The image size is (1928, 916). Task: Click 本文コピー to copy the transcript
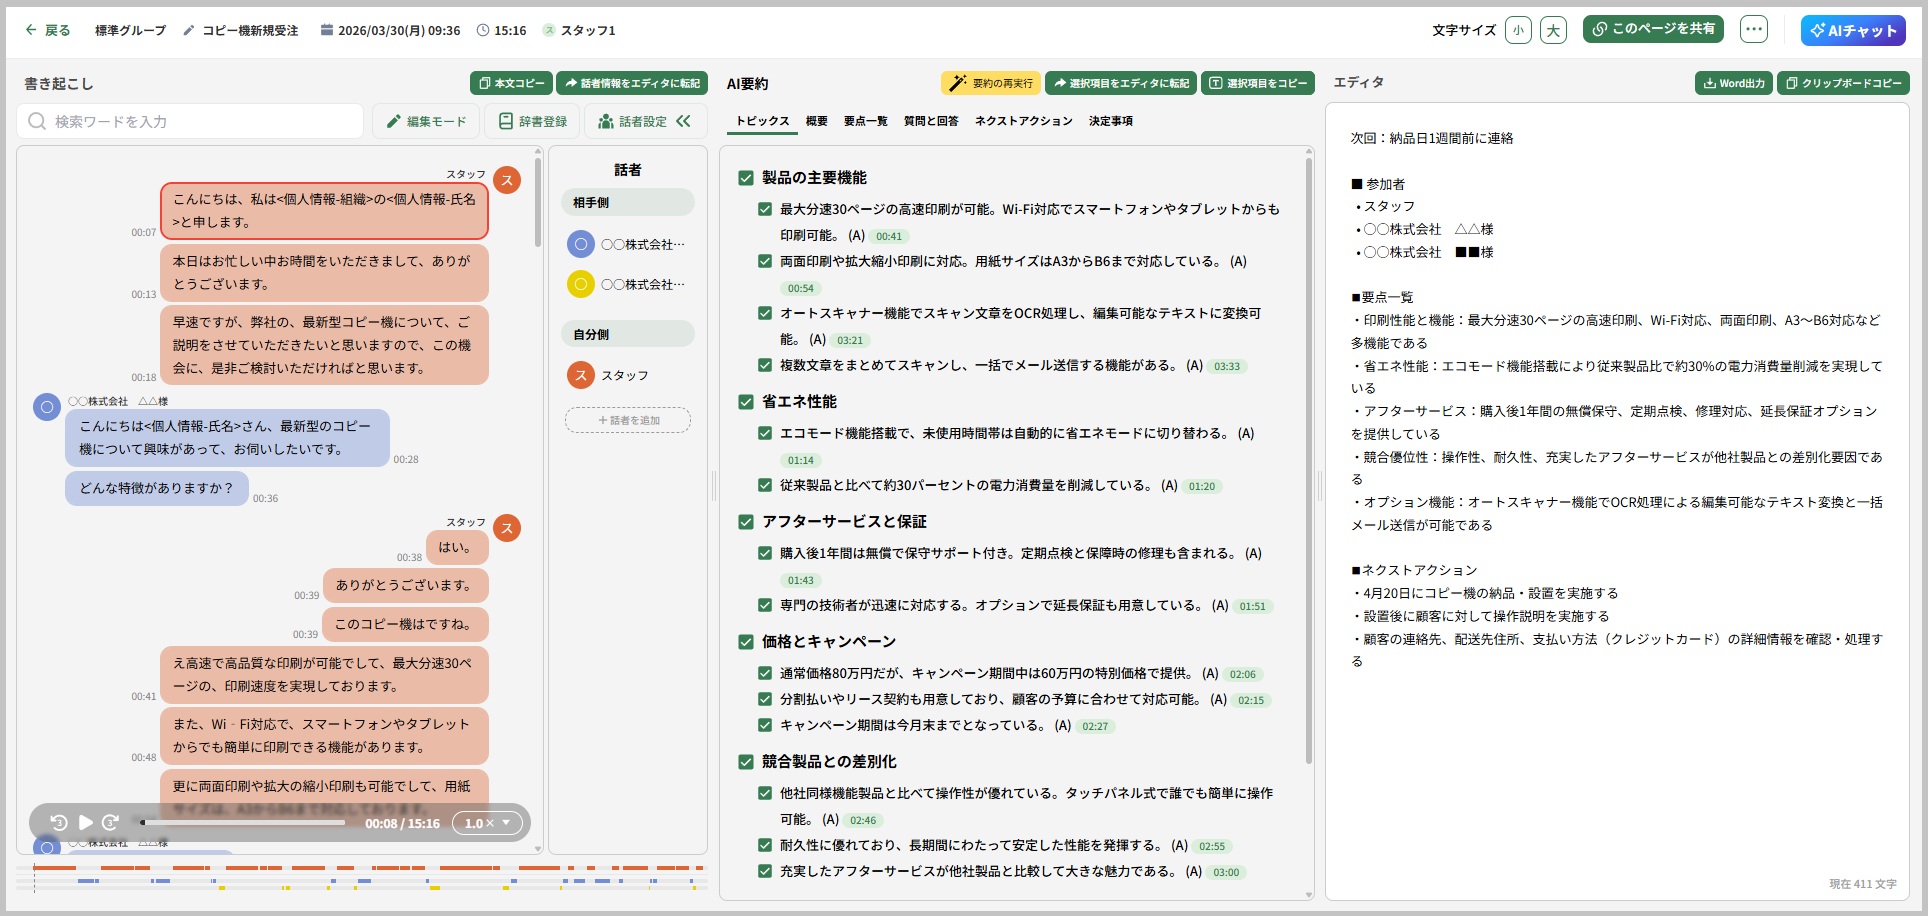[x=511, y=83]
